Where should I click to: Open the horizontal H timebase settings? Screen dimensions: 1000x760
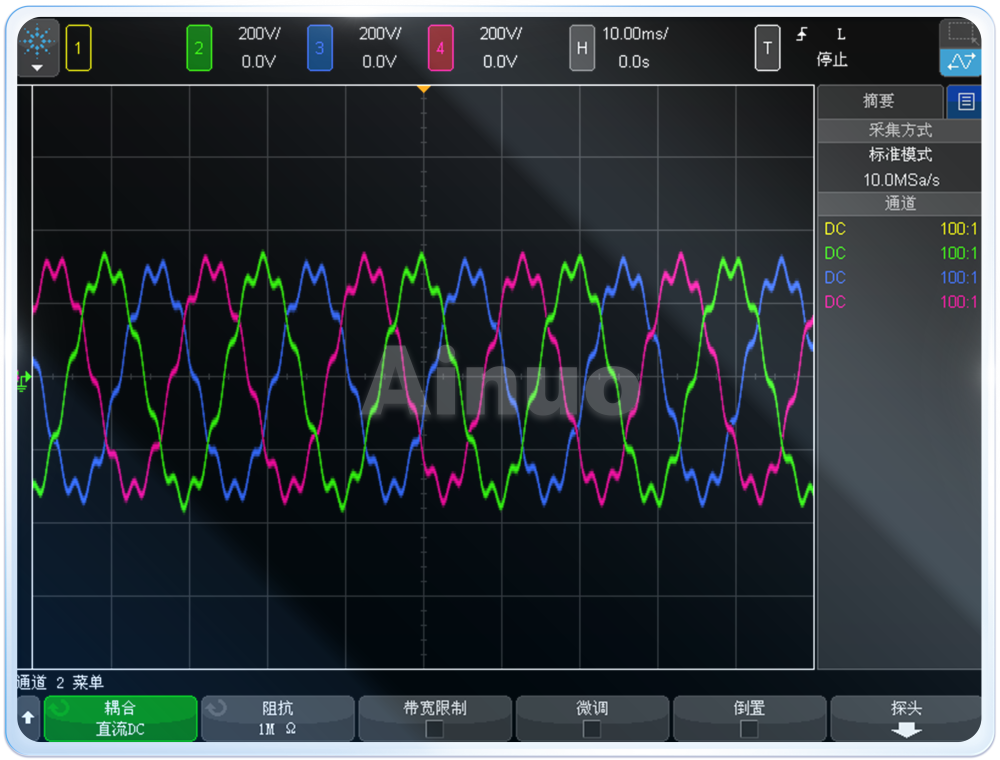click(582, 48)
